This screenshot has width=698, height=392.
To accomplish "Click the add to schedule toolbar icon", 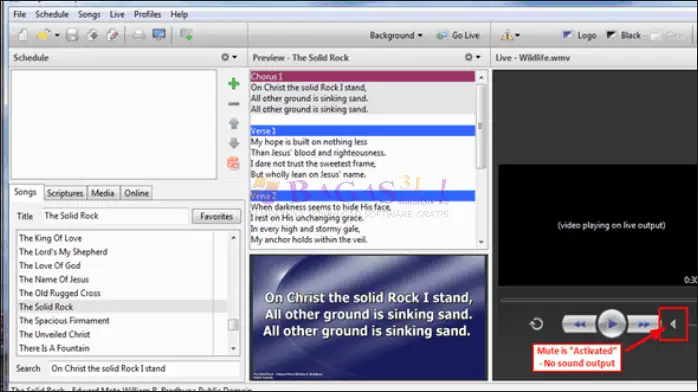I will click(186, 35).
